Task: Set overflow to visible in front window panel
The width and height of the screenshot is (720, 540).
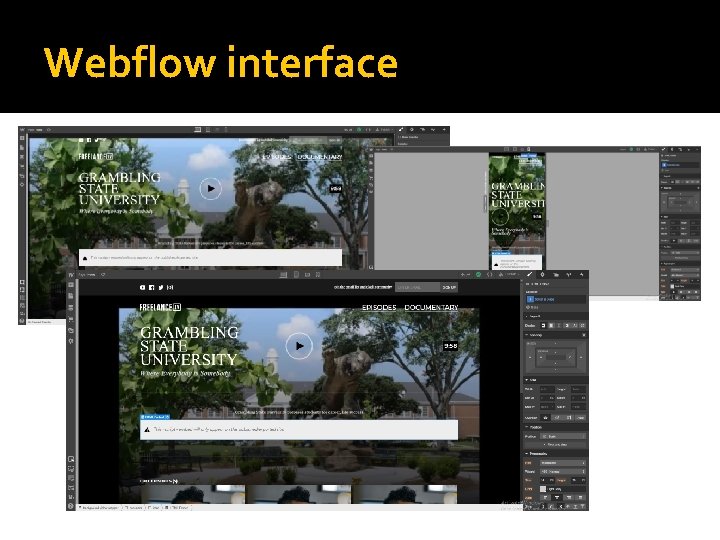Action: (546, 418)
